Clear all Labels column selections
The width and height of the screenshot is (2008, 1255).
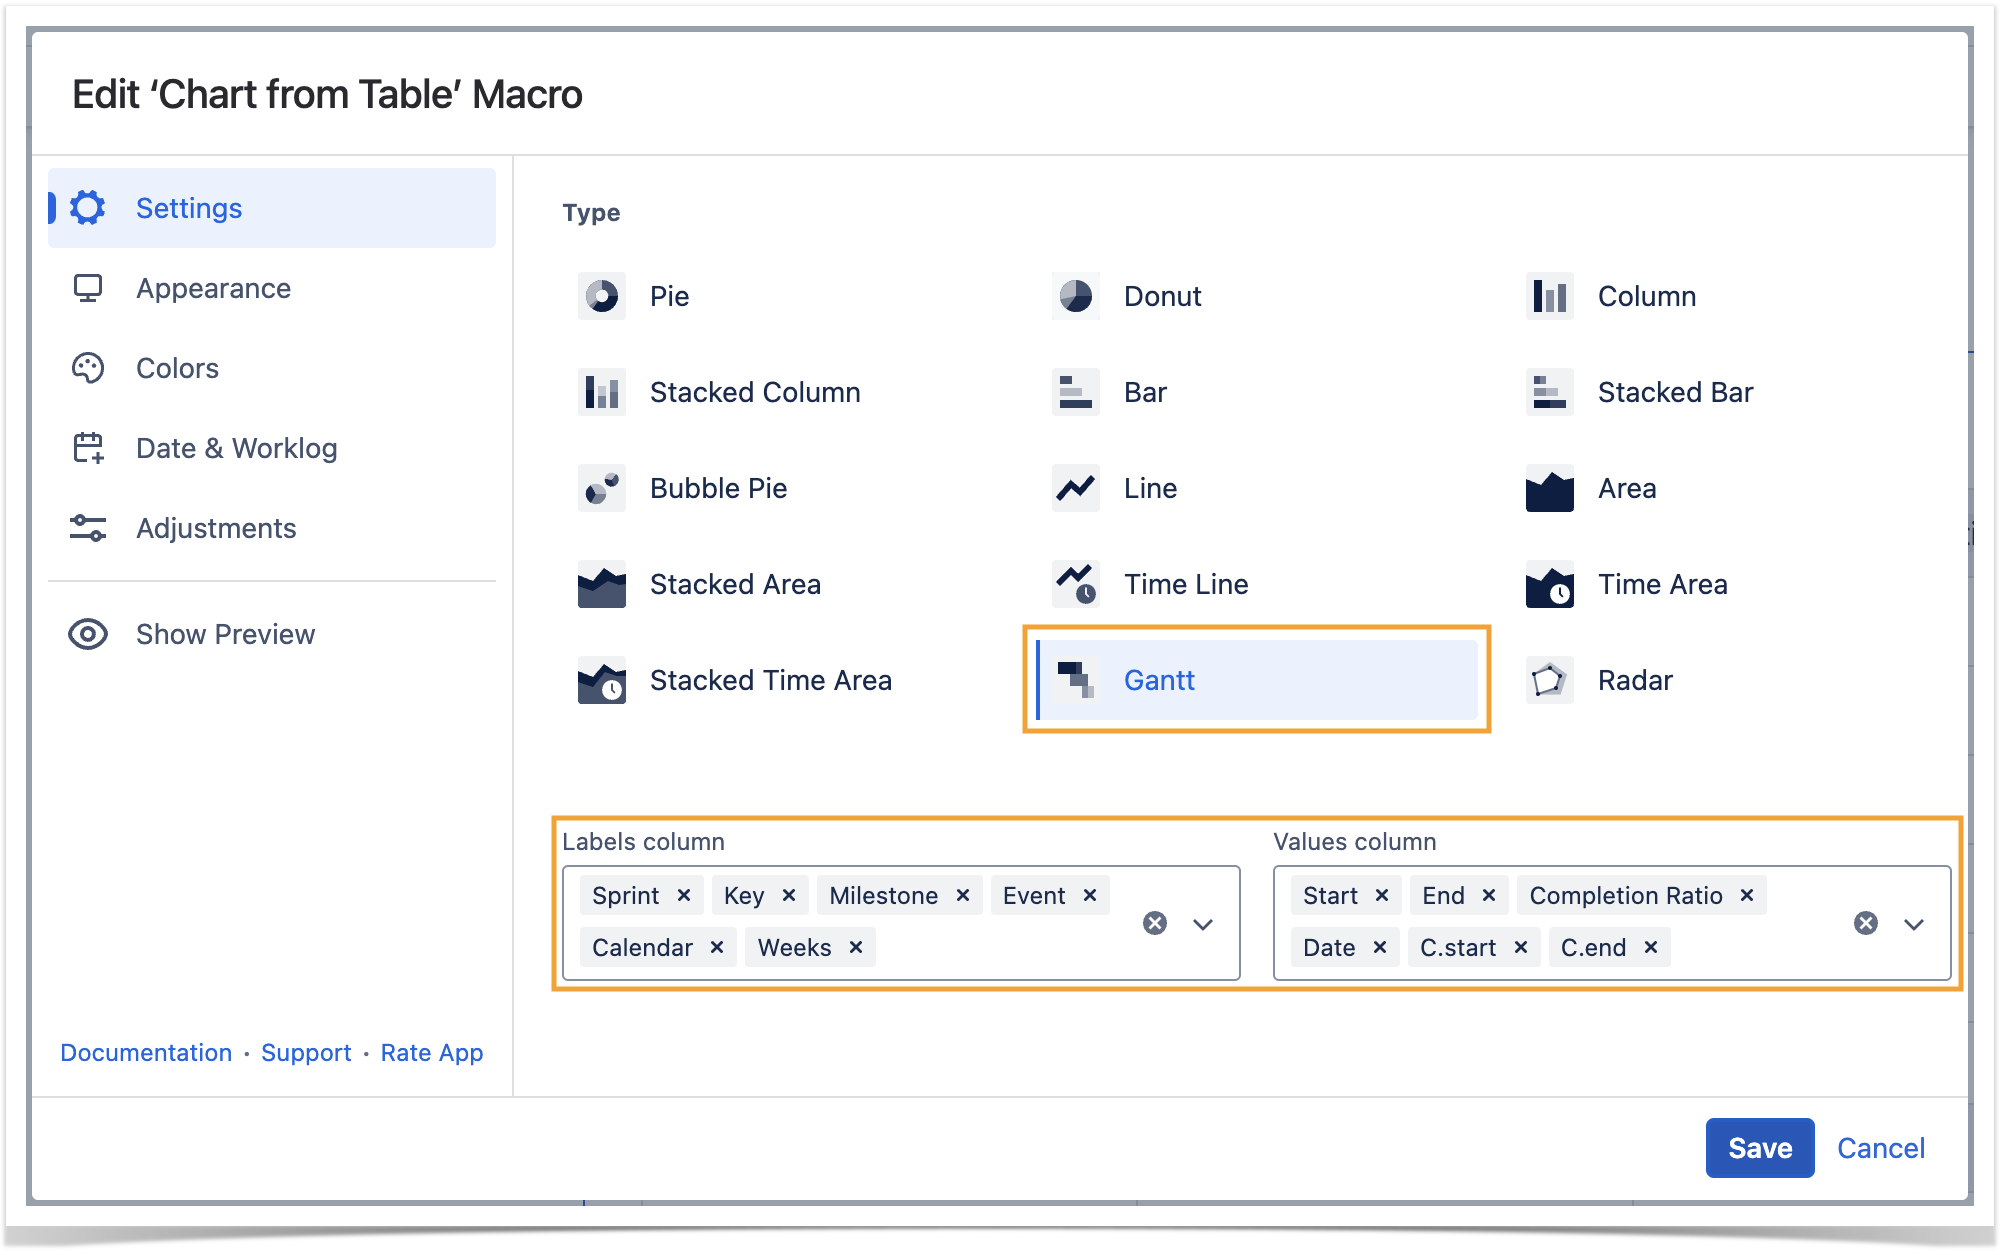tap(1155, 923)
